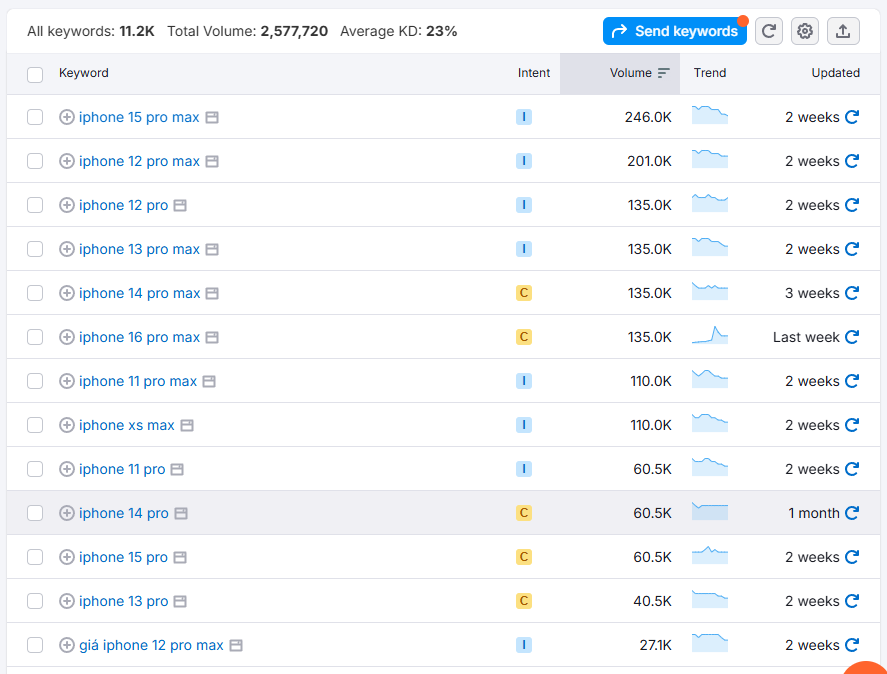Select checkbox for iphone xs max
Viewport: 887px width, 674px height.
[x=35, y=425]
